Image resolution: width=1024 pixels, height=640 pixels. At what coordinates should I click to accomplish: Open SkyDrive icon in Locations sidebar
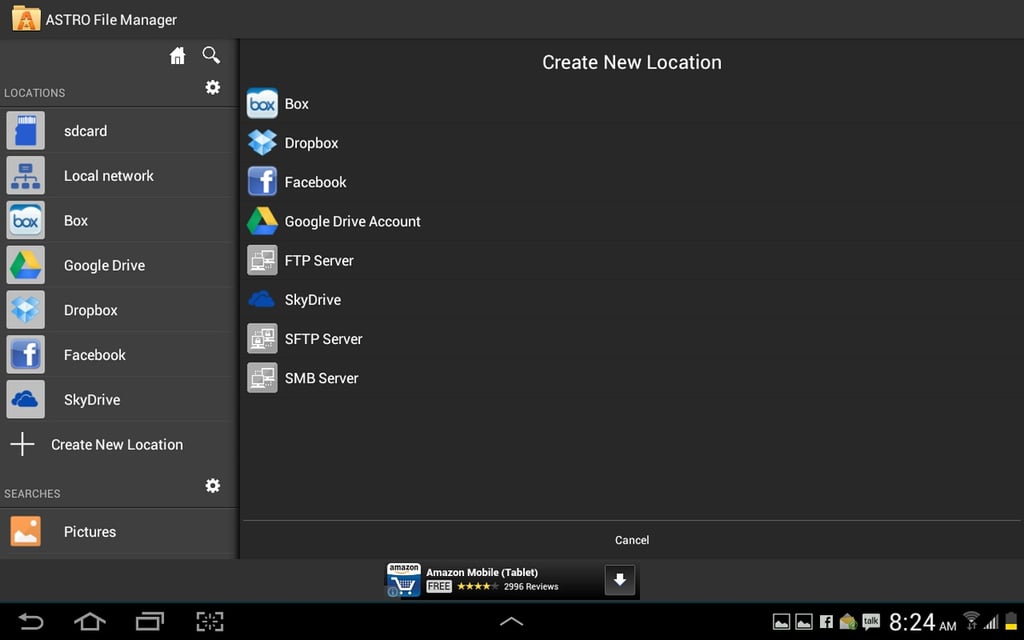25,399
